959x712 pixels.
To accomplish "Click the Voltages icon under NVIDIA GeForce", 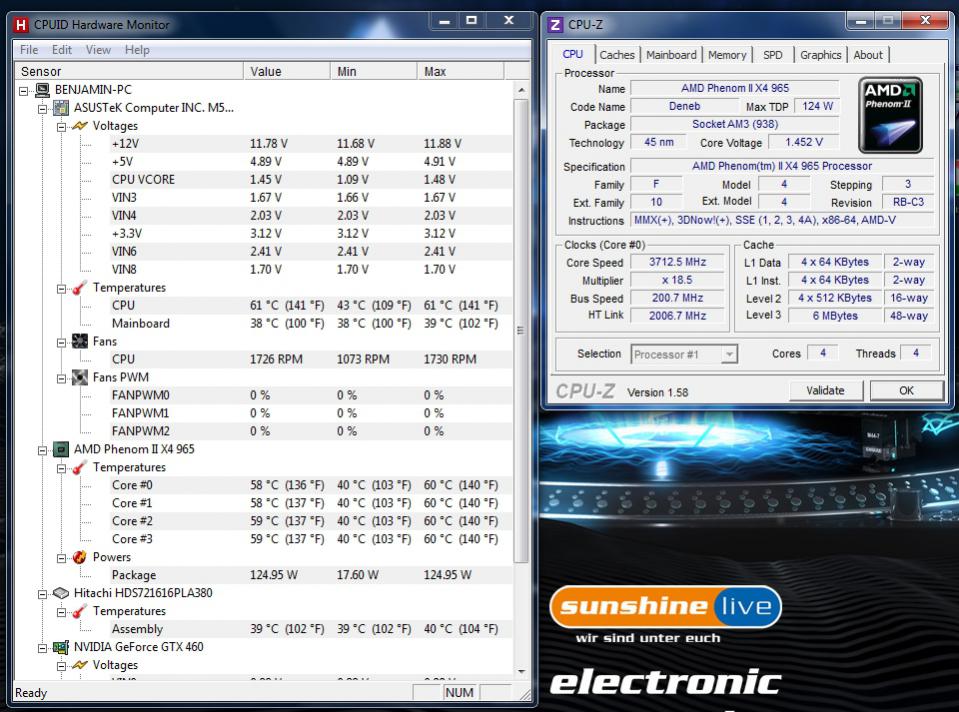I will click(80, 665).
